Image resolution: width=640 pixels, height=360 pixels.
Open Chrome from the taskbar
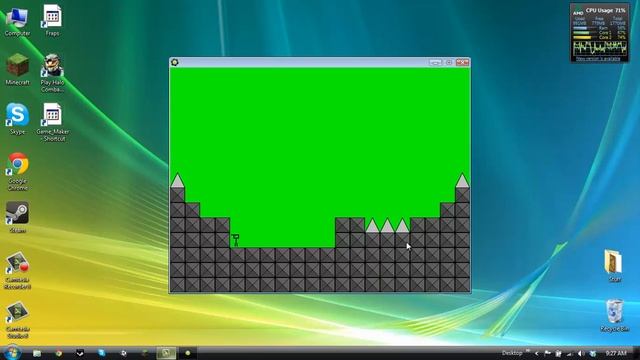point(58,353)
